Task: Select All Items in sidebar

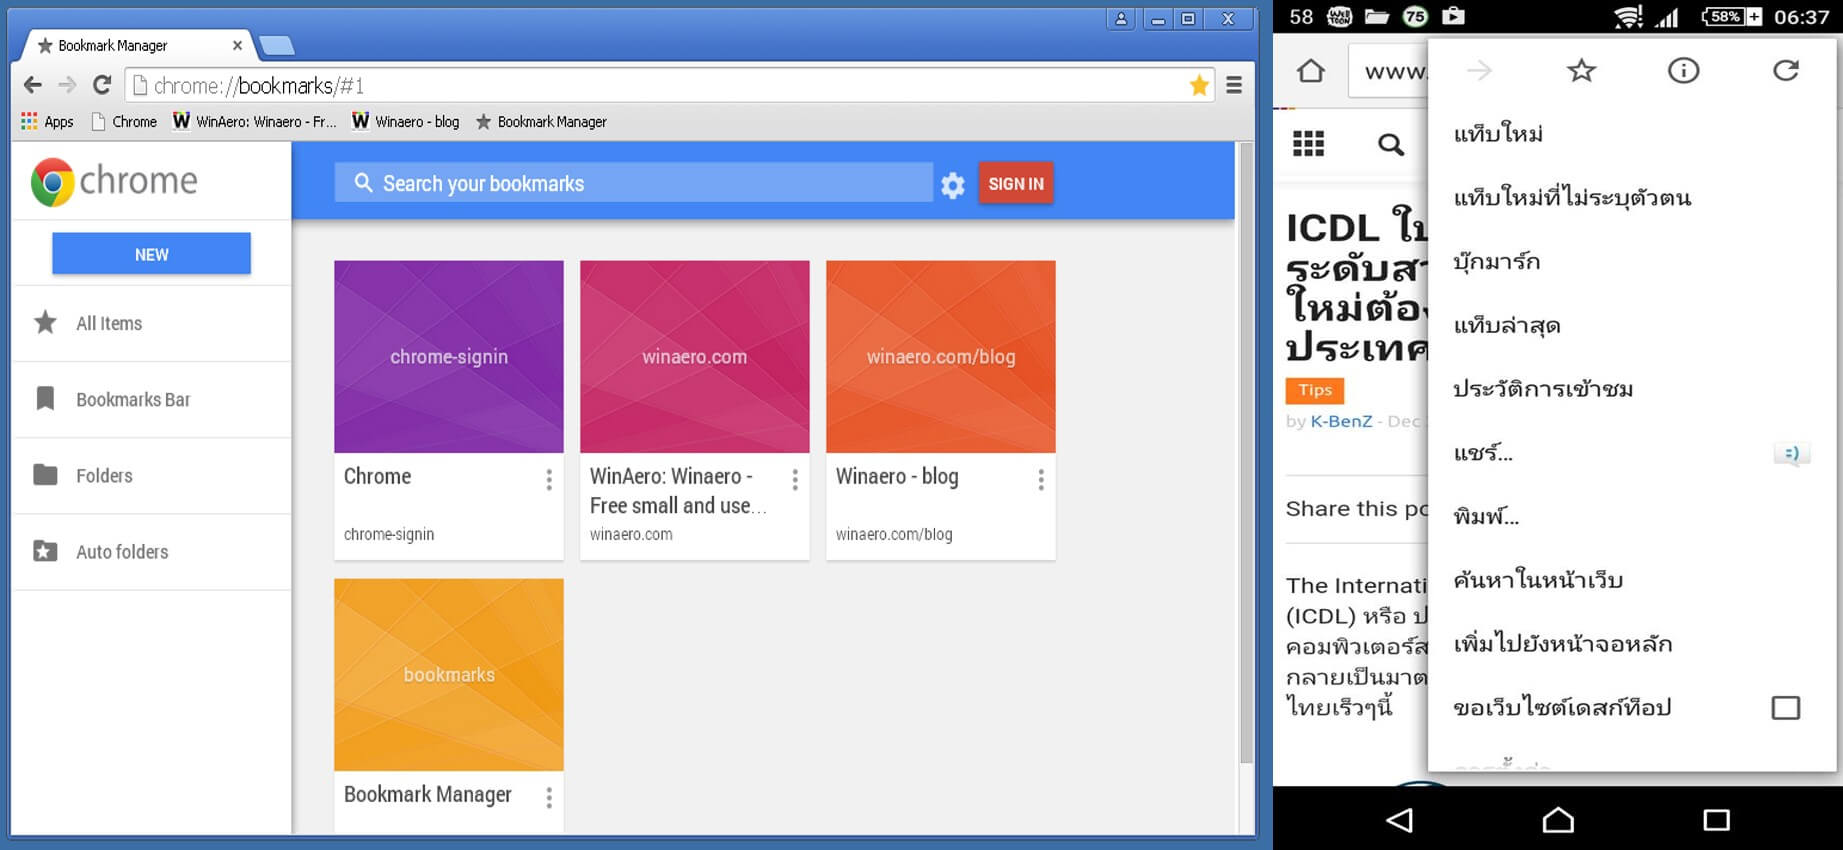Action: point(152,323)
